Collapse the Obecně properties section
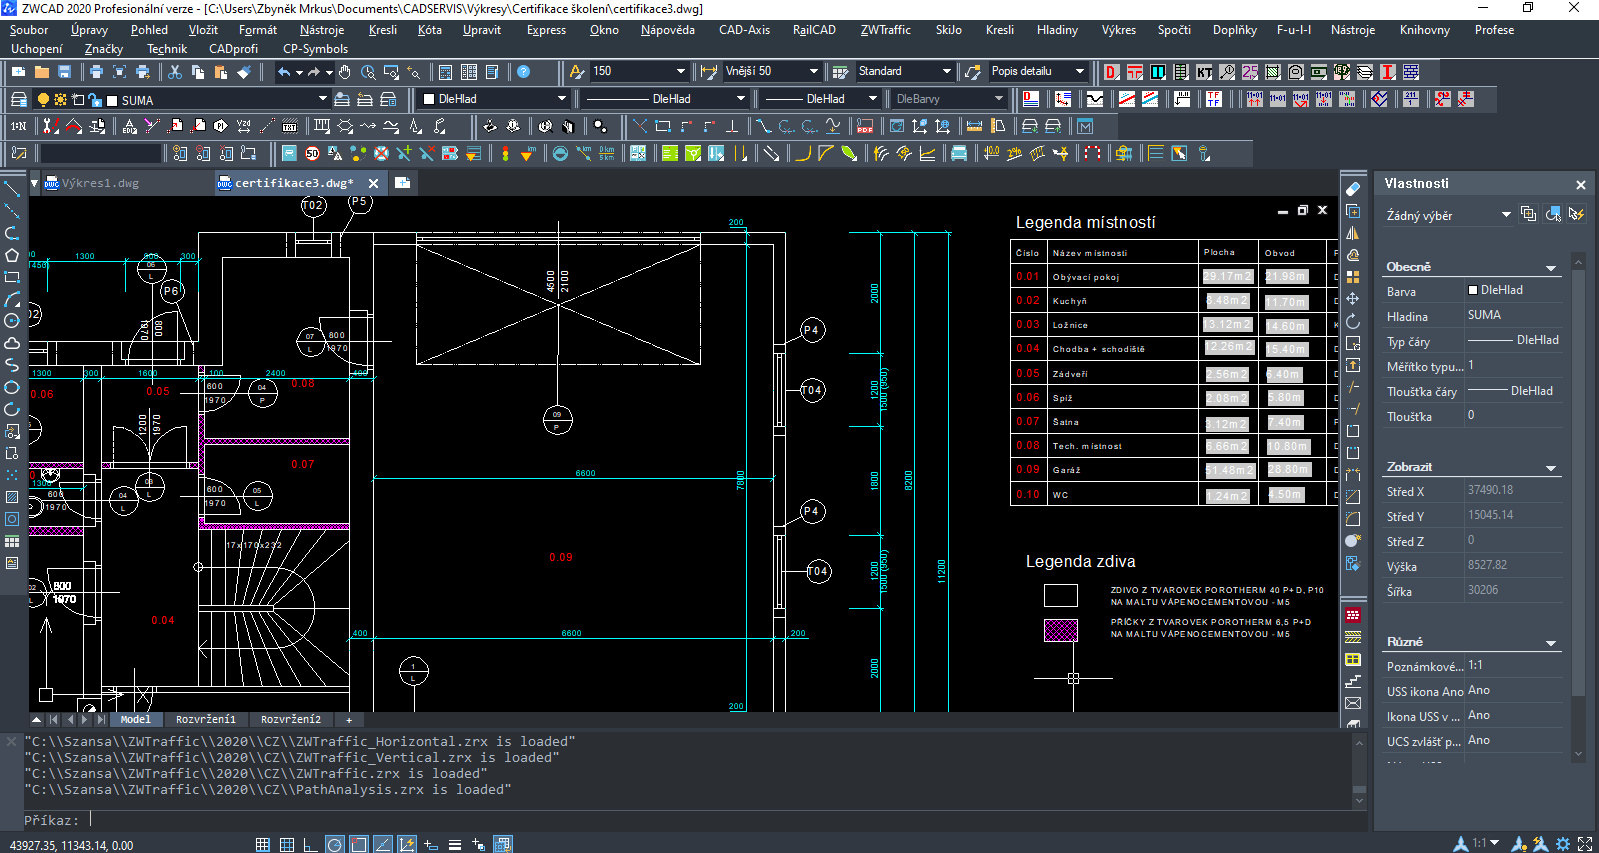 point(1551,268)
